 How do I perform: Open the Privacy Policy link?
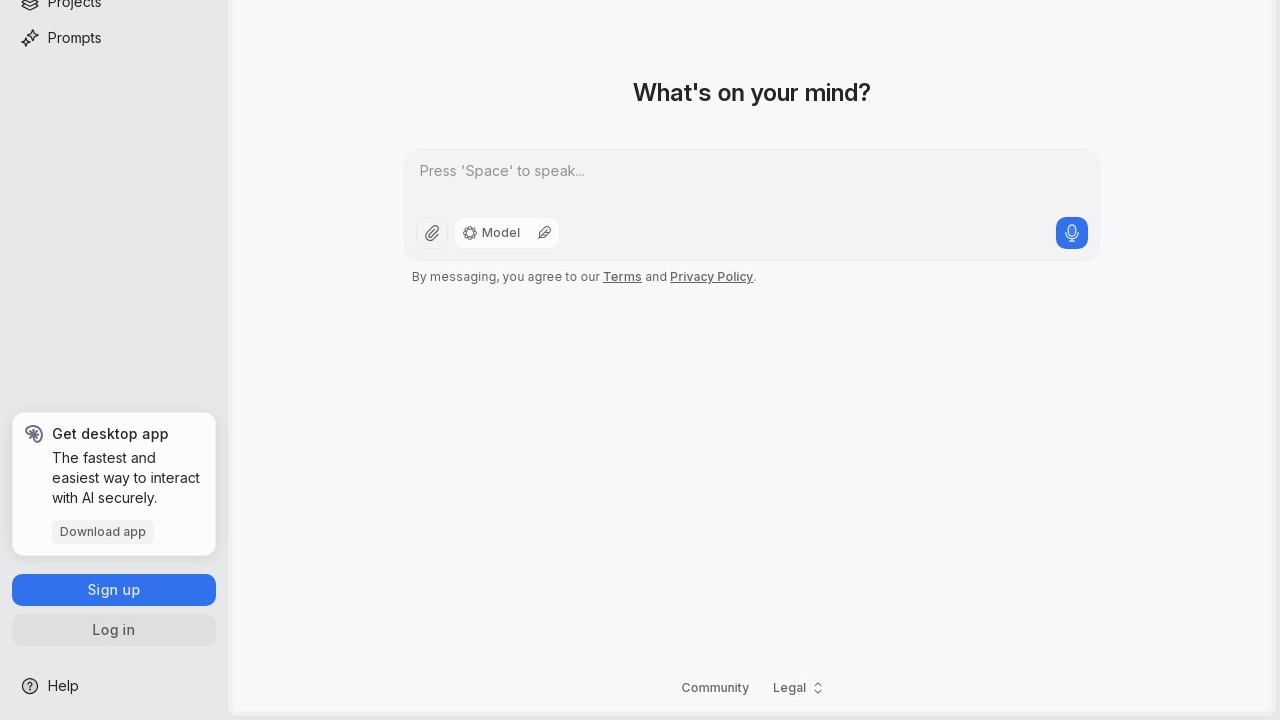coord(711,277)
